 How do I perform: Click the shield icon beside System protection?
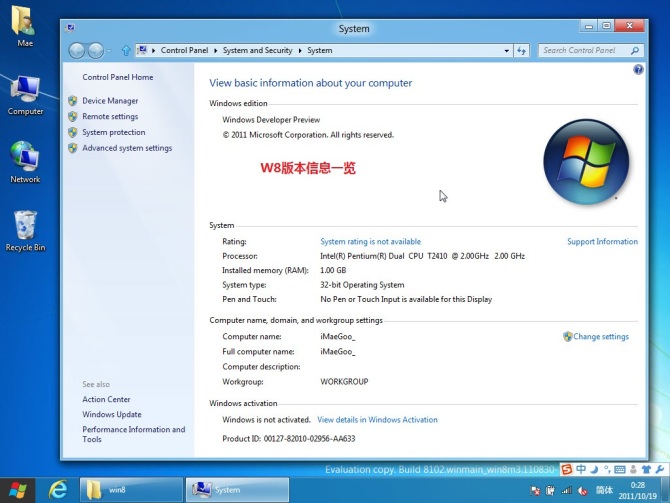73,132
